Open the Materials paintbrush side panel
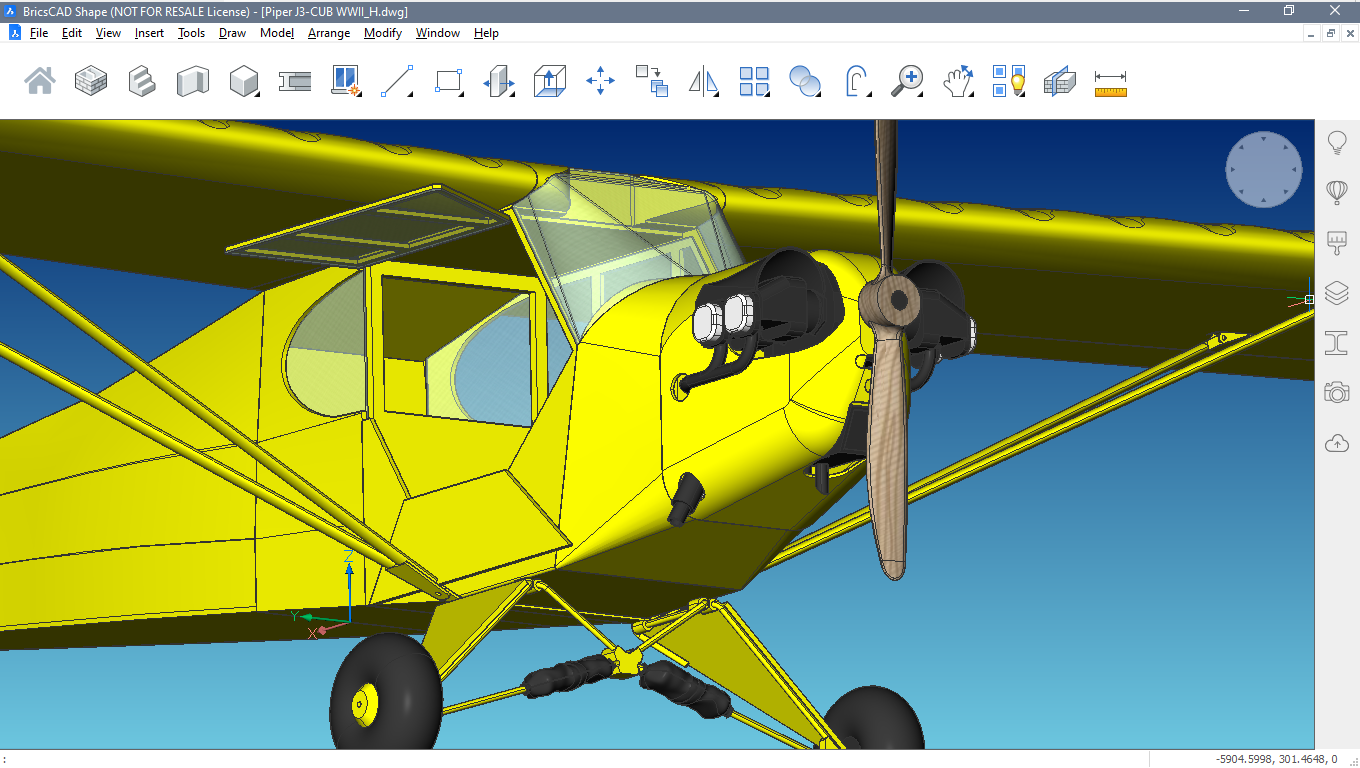1360x768 pixels. [1337, 242]
